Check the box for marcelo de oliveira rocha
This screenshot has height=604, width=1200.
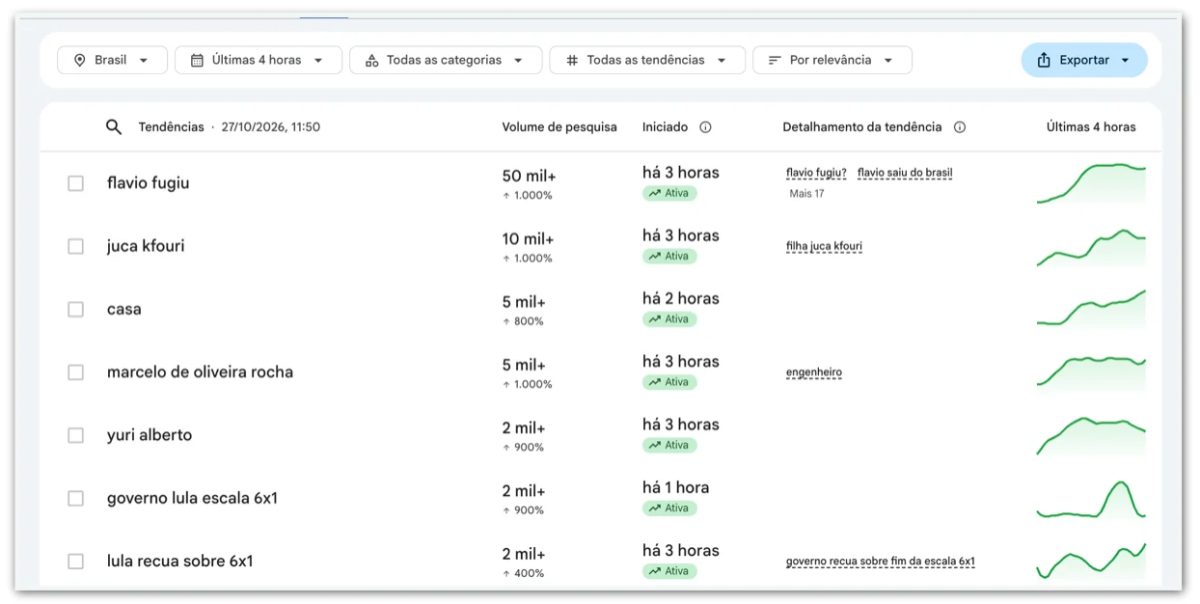76,372
